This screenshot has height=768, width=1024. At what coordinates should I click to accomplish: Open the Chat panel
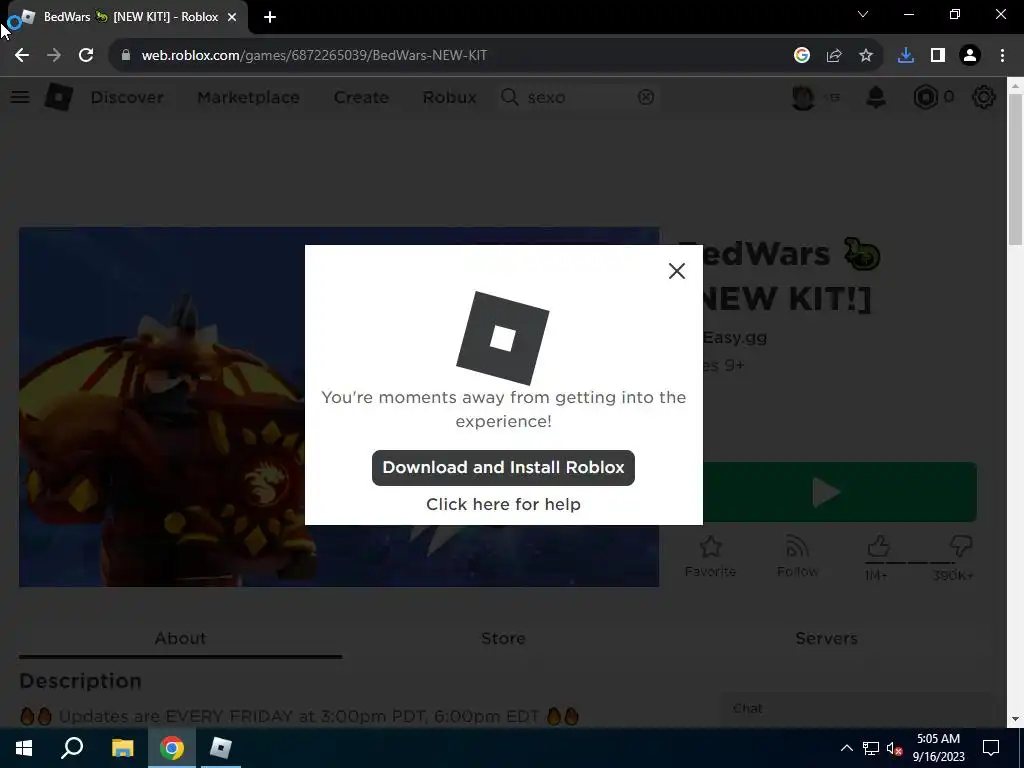pyautogui.click(x=856, y=709)
